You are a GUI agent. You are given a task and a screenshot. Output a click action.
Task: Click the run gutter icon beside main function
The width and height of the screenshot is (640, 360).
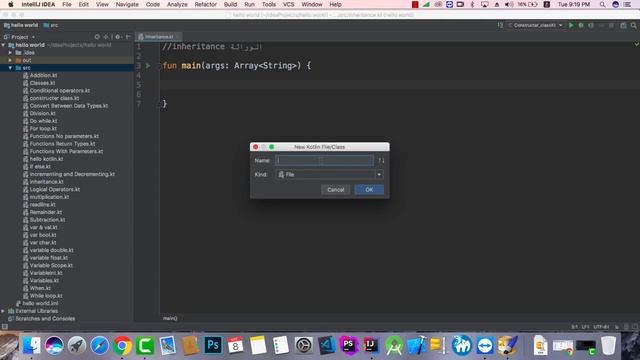(148, 66)
